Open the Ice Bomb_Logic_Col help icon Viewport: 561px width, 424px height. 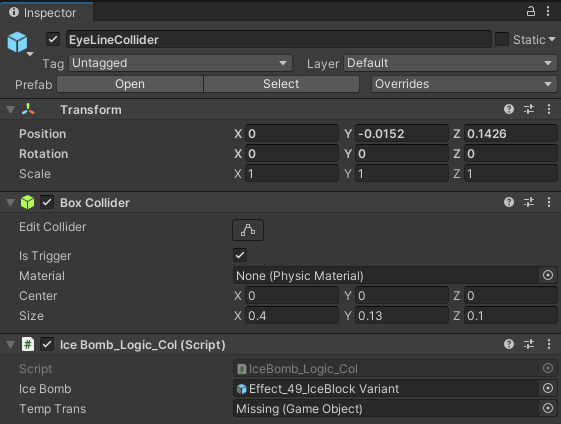(509, 344)
